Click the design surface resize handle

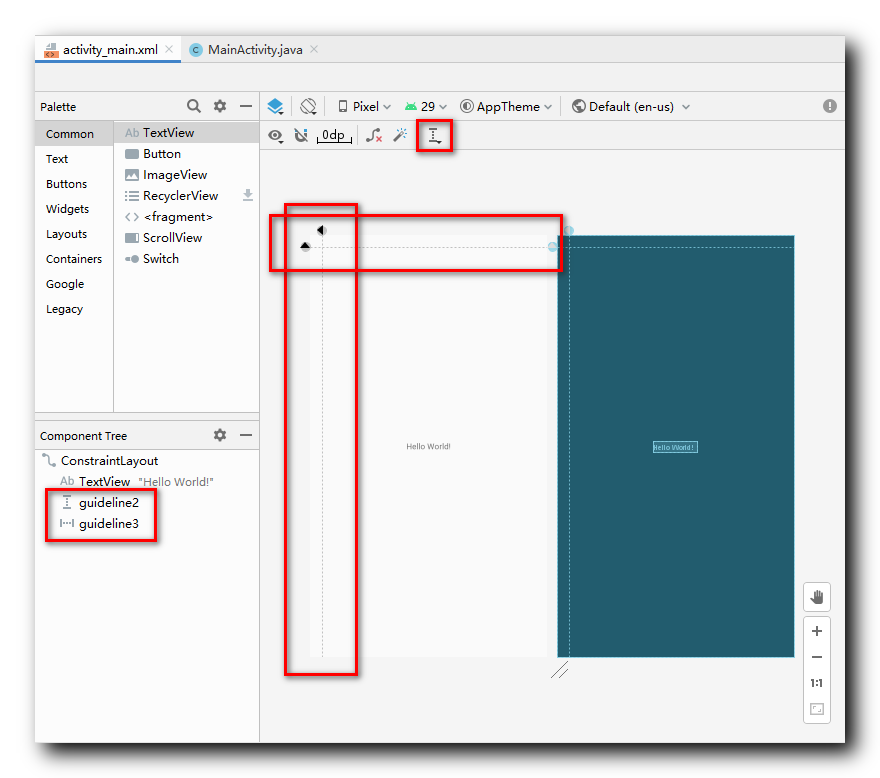pos(560,670)
